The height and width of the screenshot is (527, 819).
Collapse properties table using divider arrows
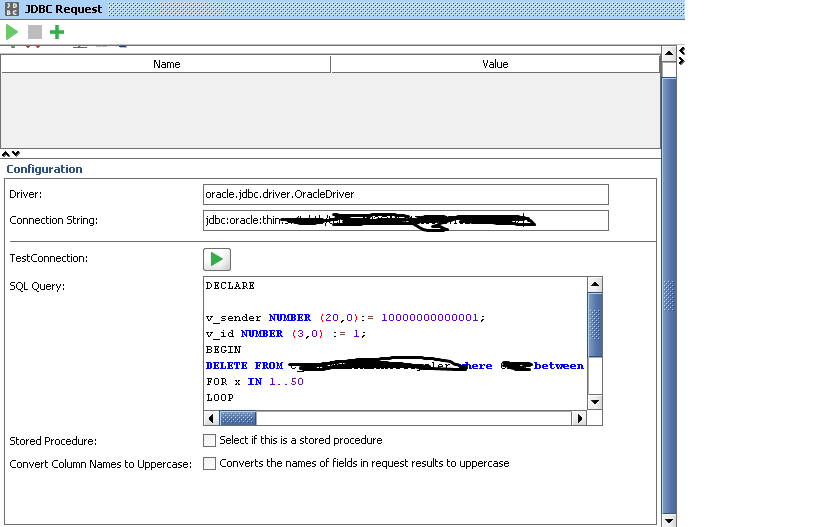[10, 153]
